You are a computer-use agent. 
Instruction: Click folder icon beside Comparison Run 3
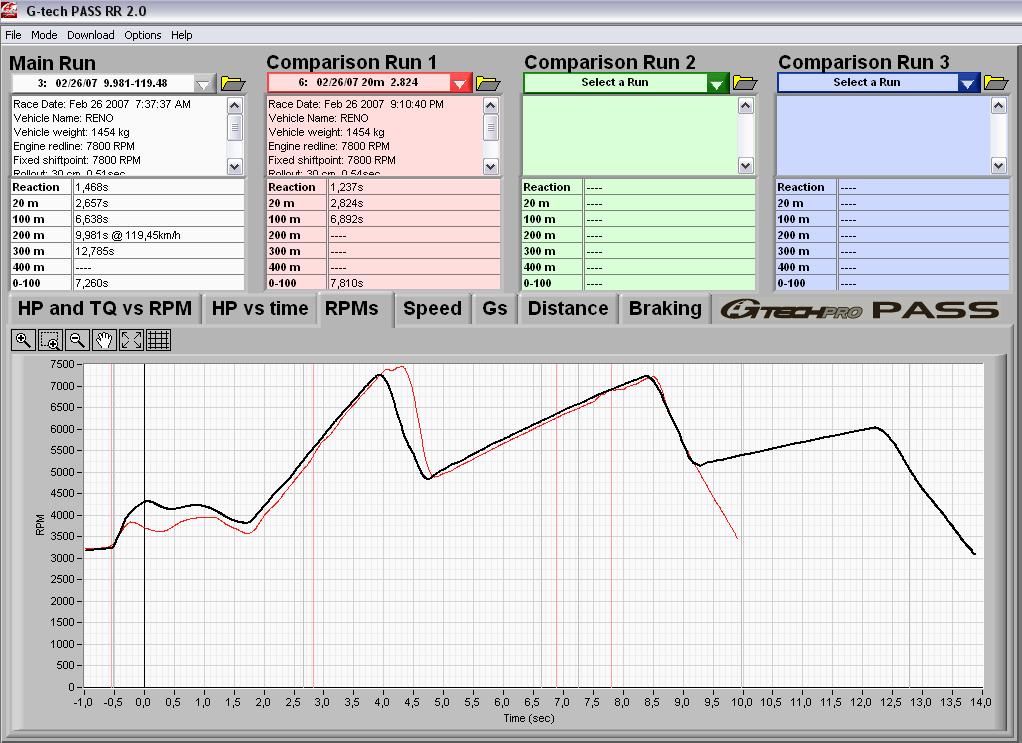(996, 83)
